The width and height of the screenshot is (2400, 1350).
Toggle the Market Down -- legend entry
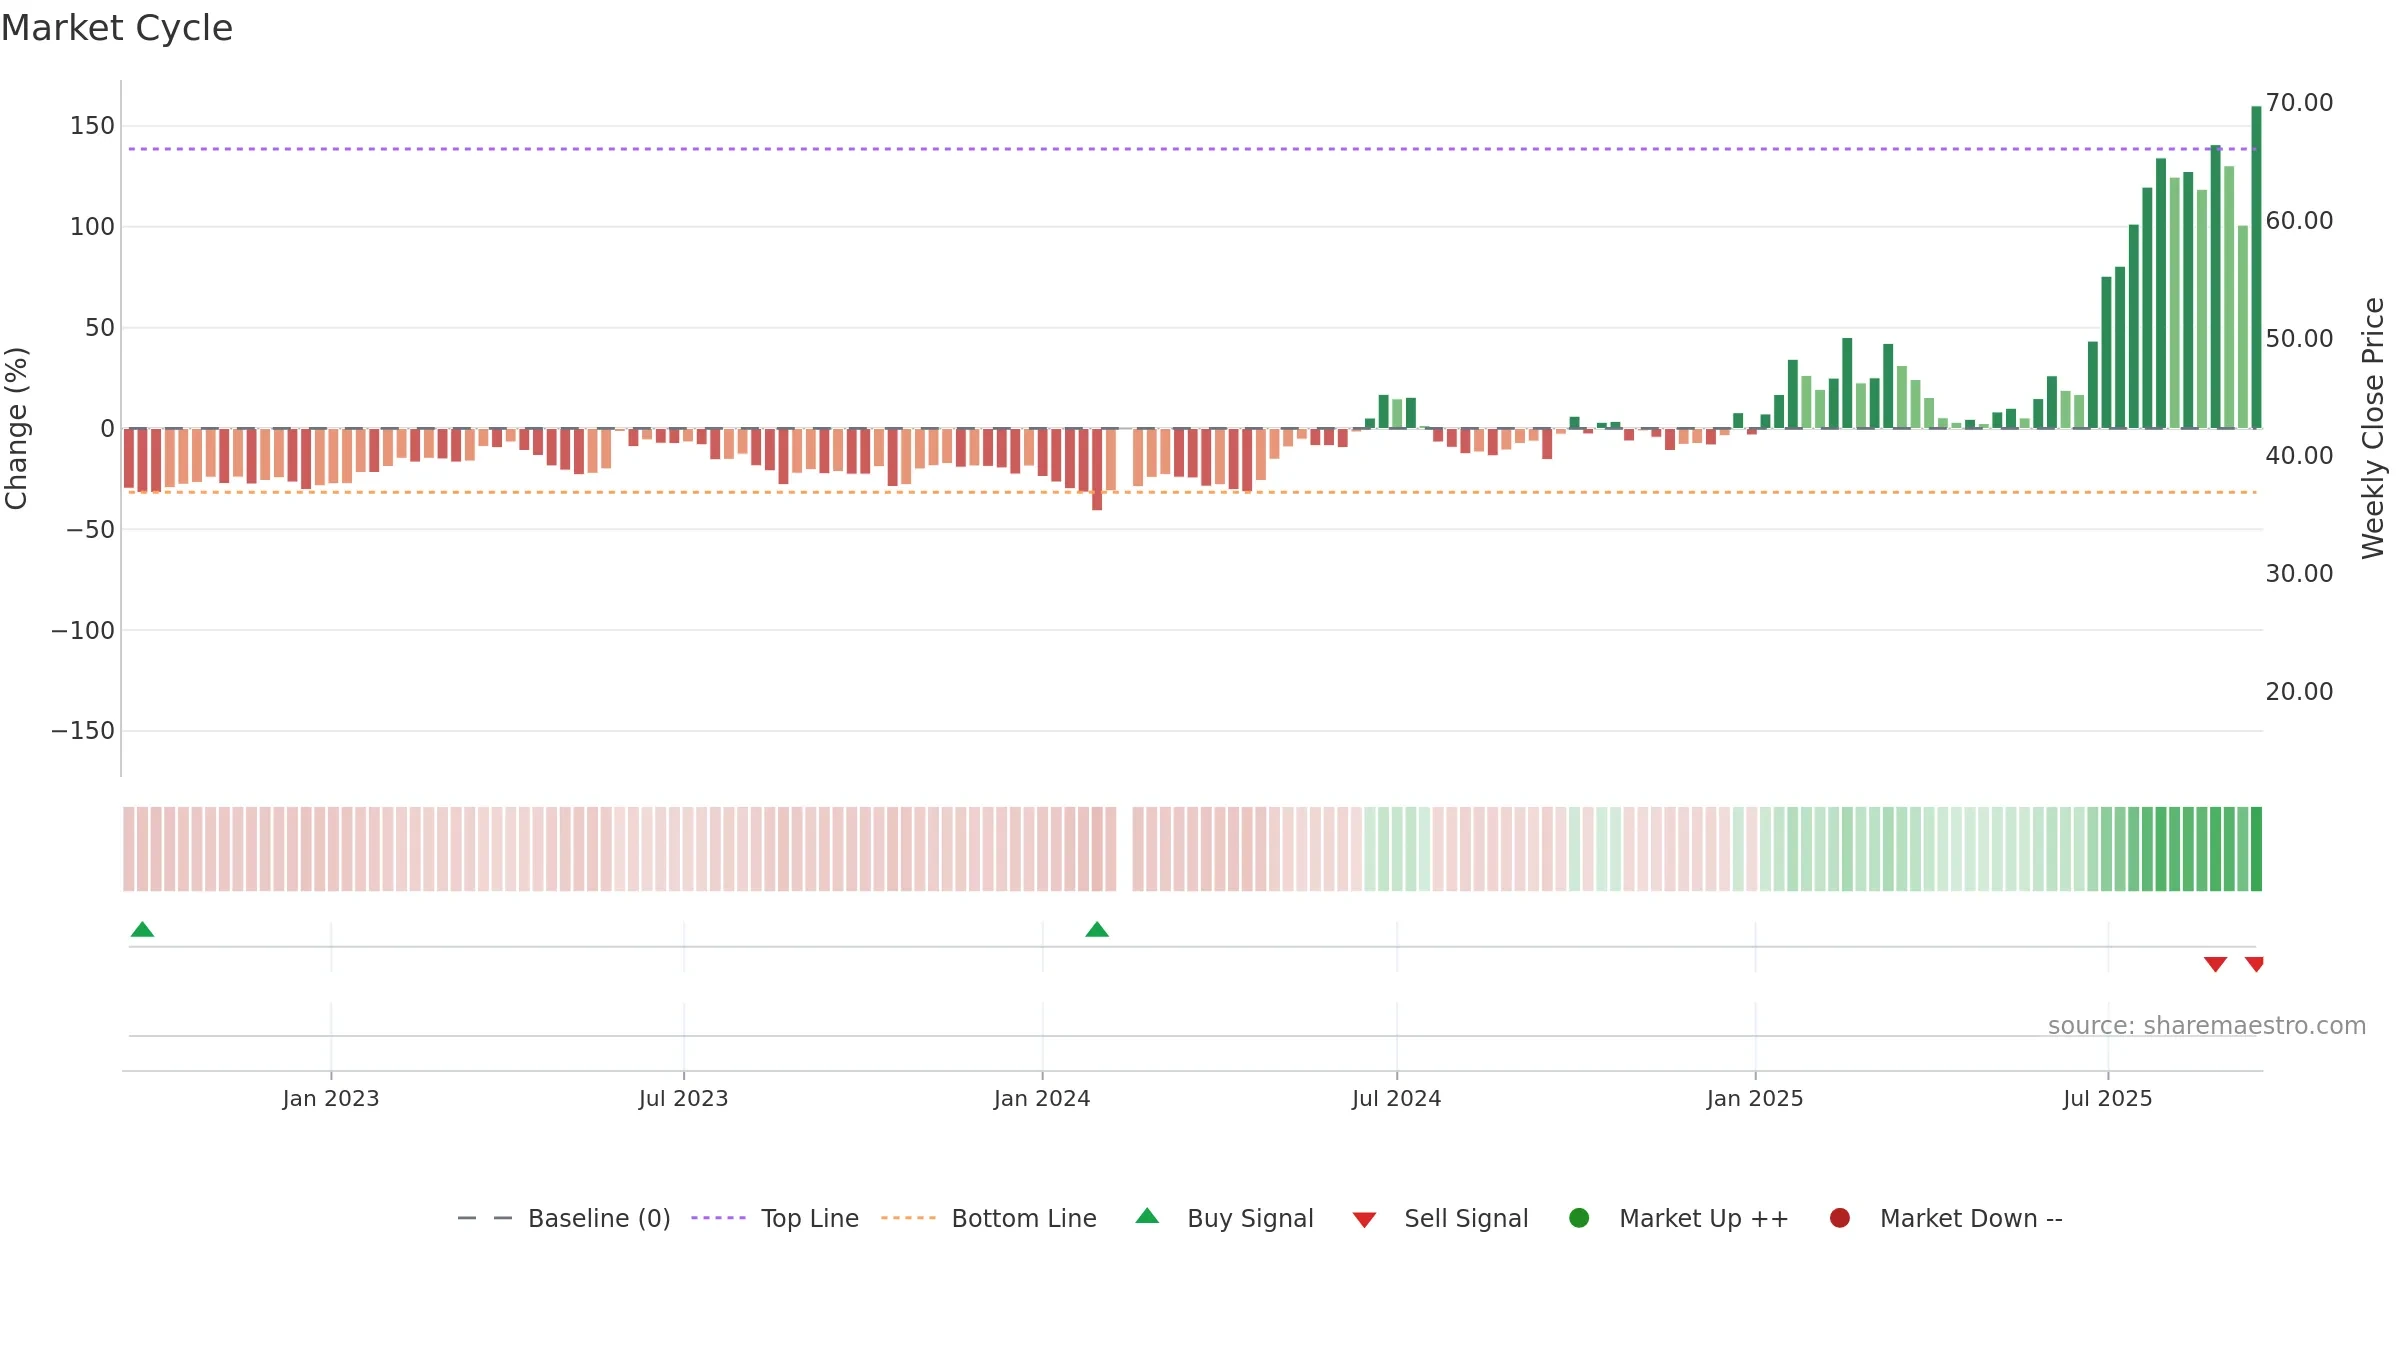(1945, 1218)
